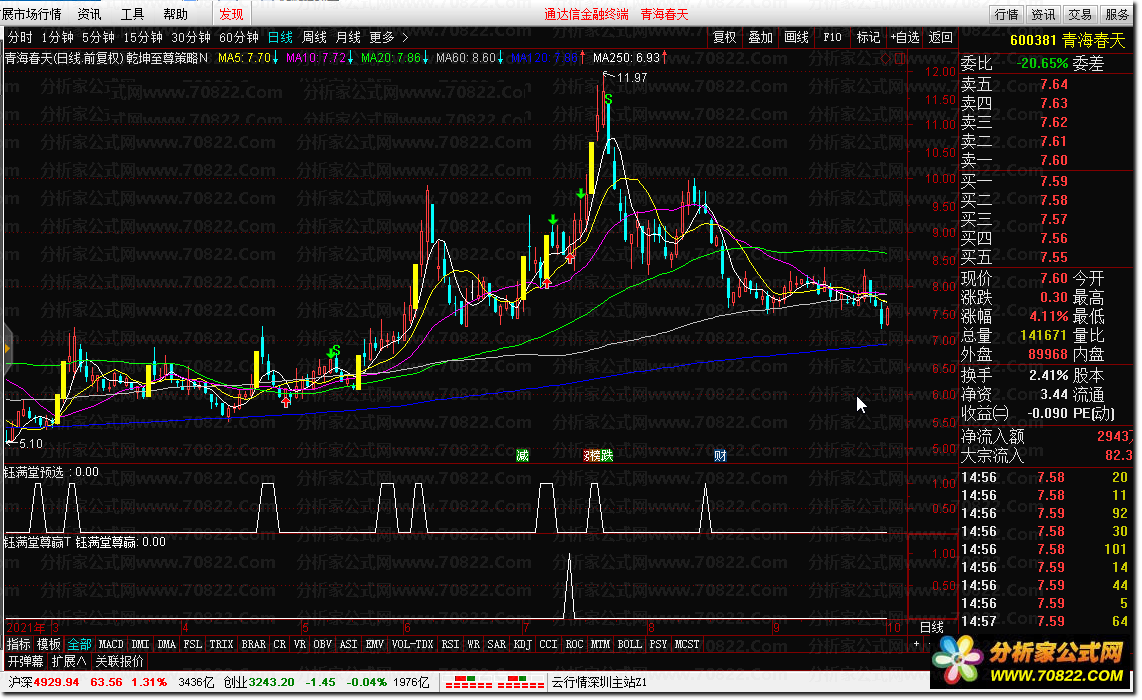The width and height of the screenshot is (1142, 700).
Task: Select the 日线 daily period
Action: (x=280, y=37)
